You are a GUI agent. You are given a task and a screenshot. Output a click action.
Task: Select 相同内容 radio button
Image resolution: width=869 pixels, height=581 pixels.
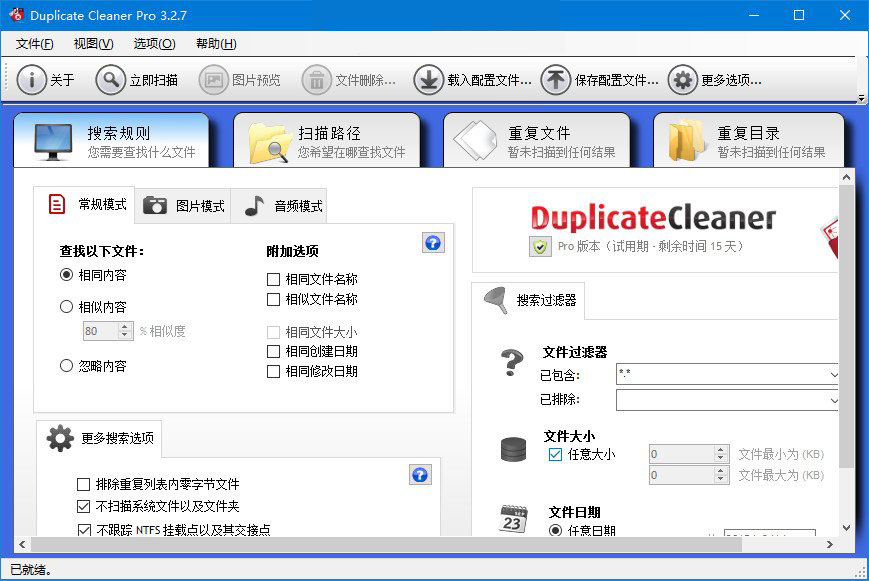[x=66, y=275]
